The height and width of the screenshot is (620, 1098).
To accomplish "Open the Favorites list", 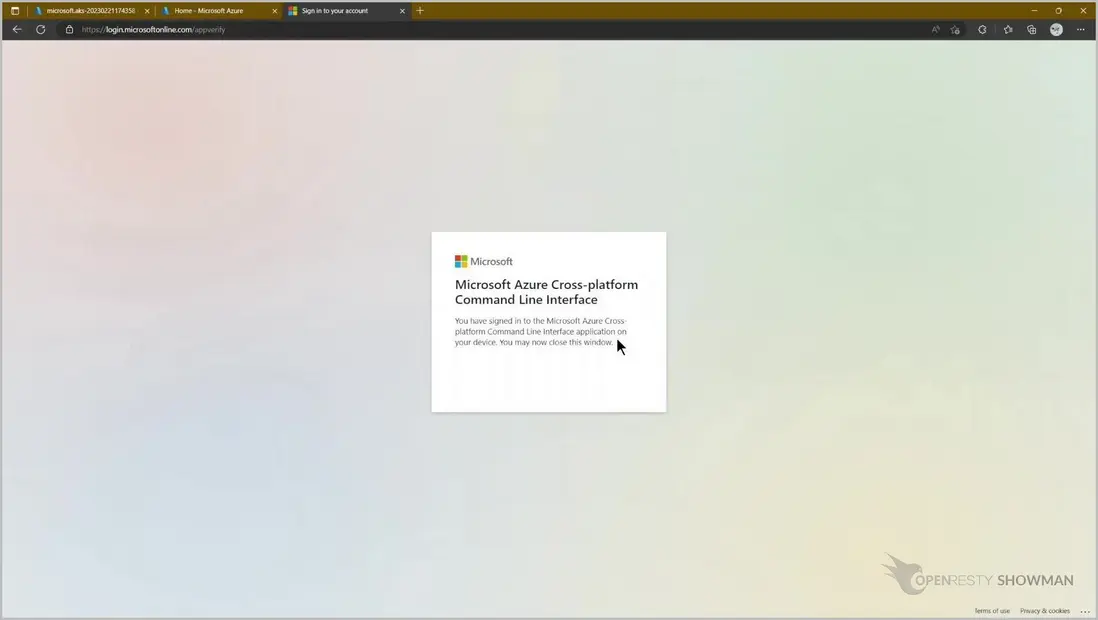I will click(1008, 29).
